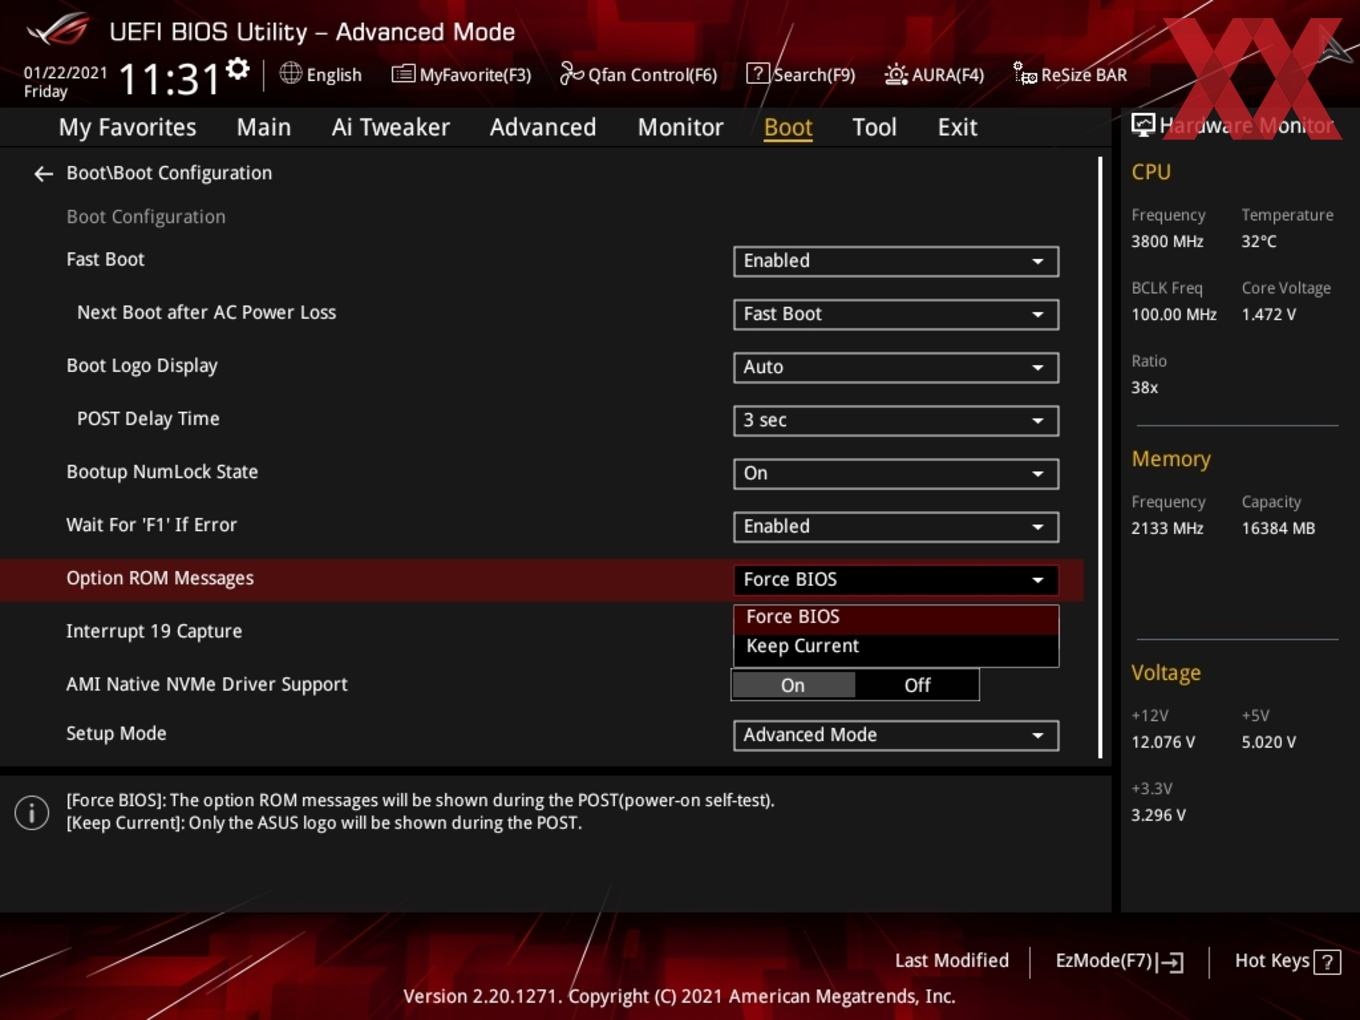Select the Interrupt 19 Capture row
This screenshot has width=1360, height=1020.
[x=154, y=631]
